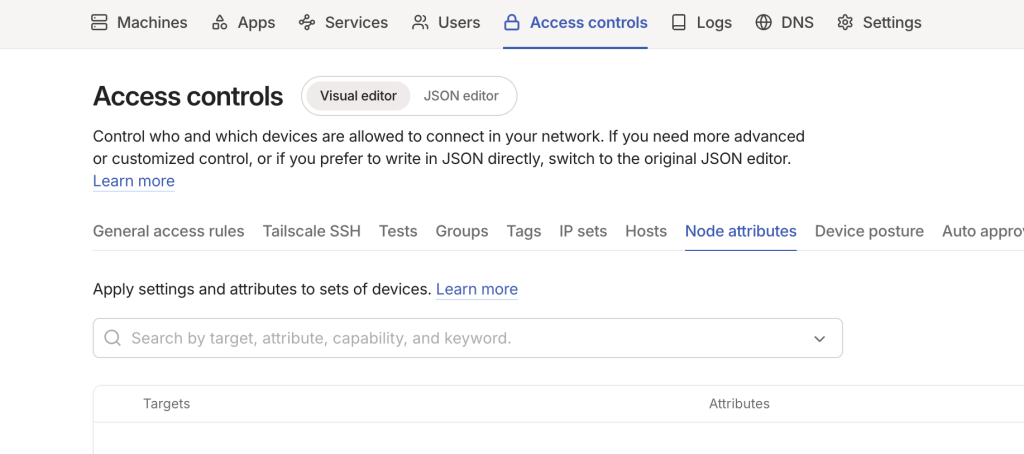Click the search magnifier icon
Image resolution: width=1024 pixels, height=454 pixels.
pos(113,338)
